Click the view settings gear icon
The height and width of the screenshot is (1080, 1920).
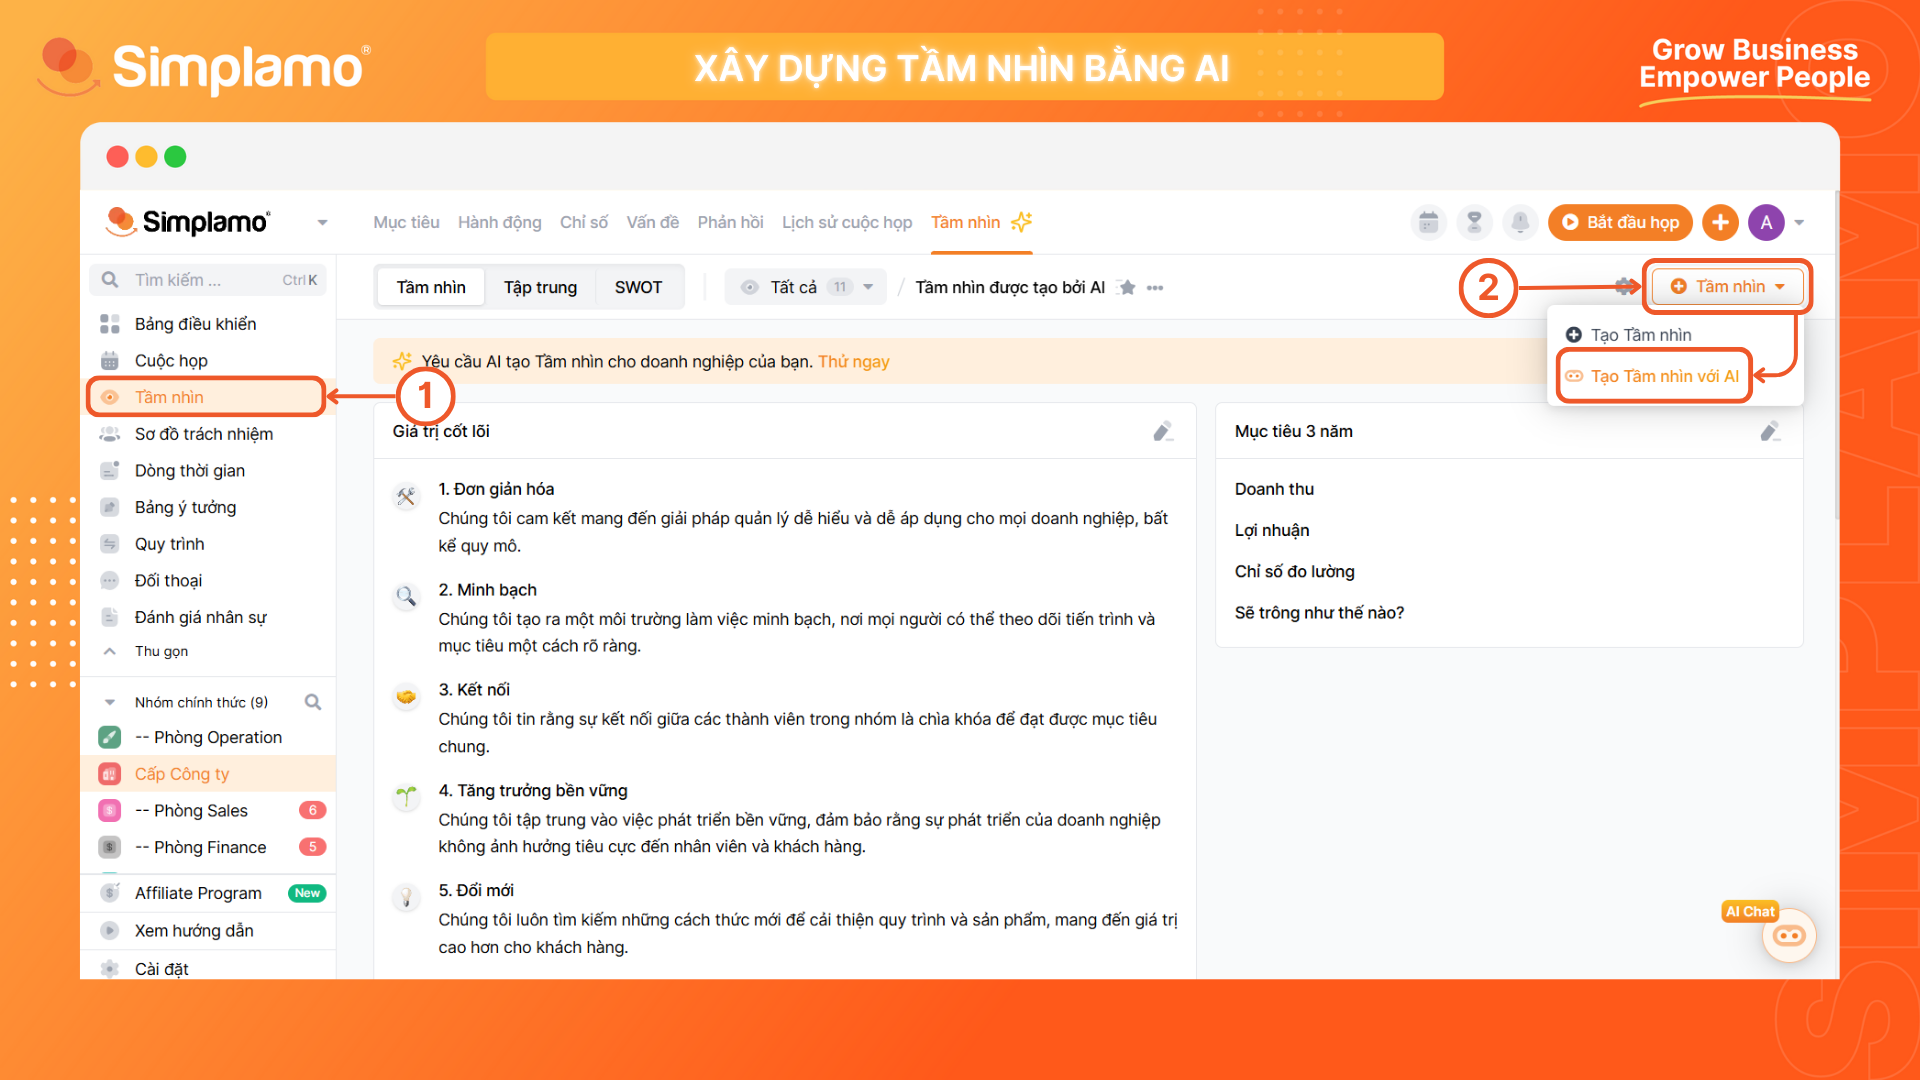pos(1624,287)
